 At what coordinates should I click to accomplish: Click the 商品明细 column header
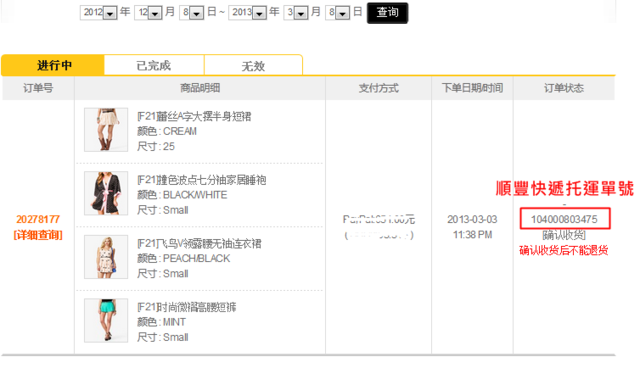click(200, 88)
